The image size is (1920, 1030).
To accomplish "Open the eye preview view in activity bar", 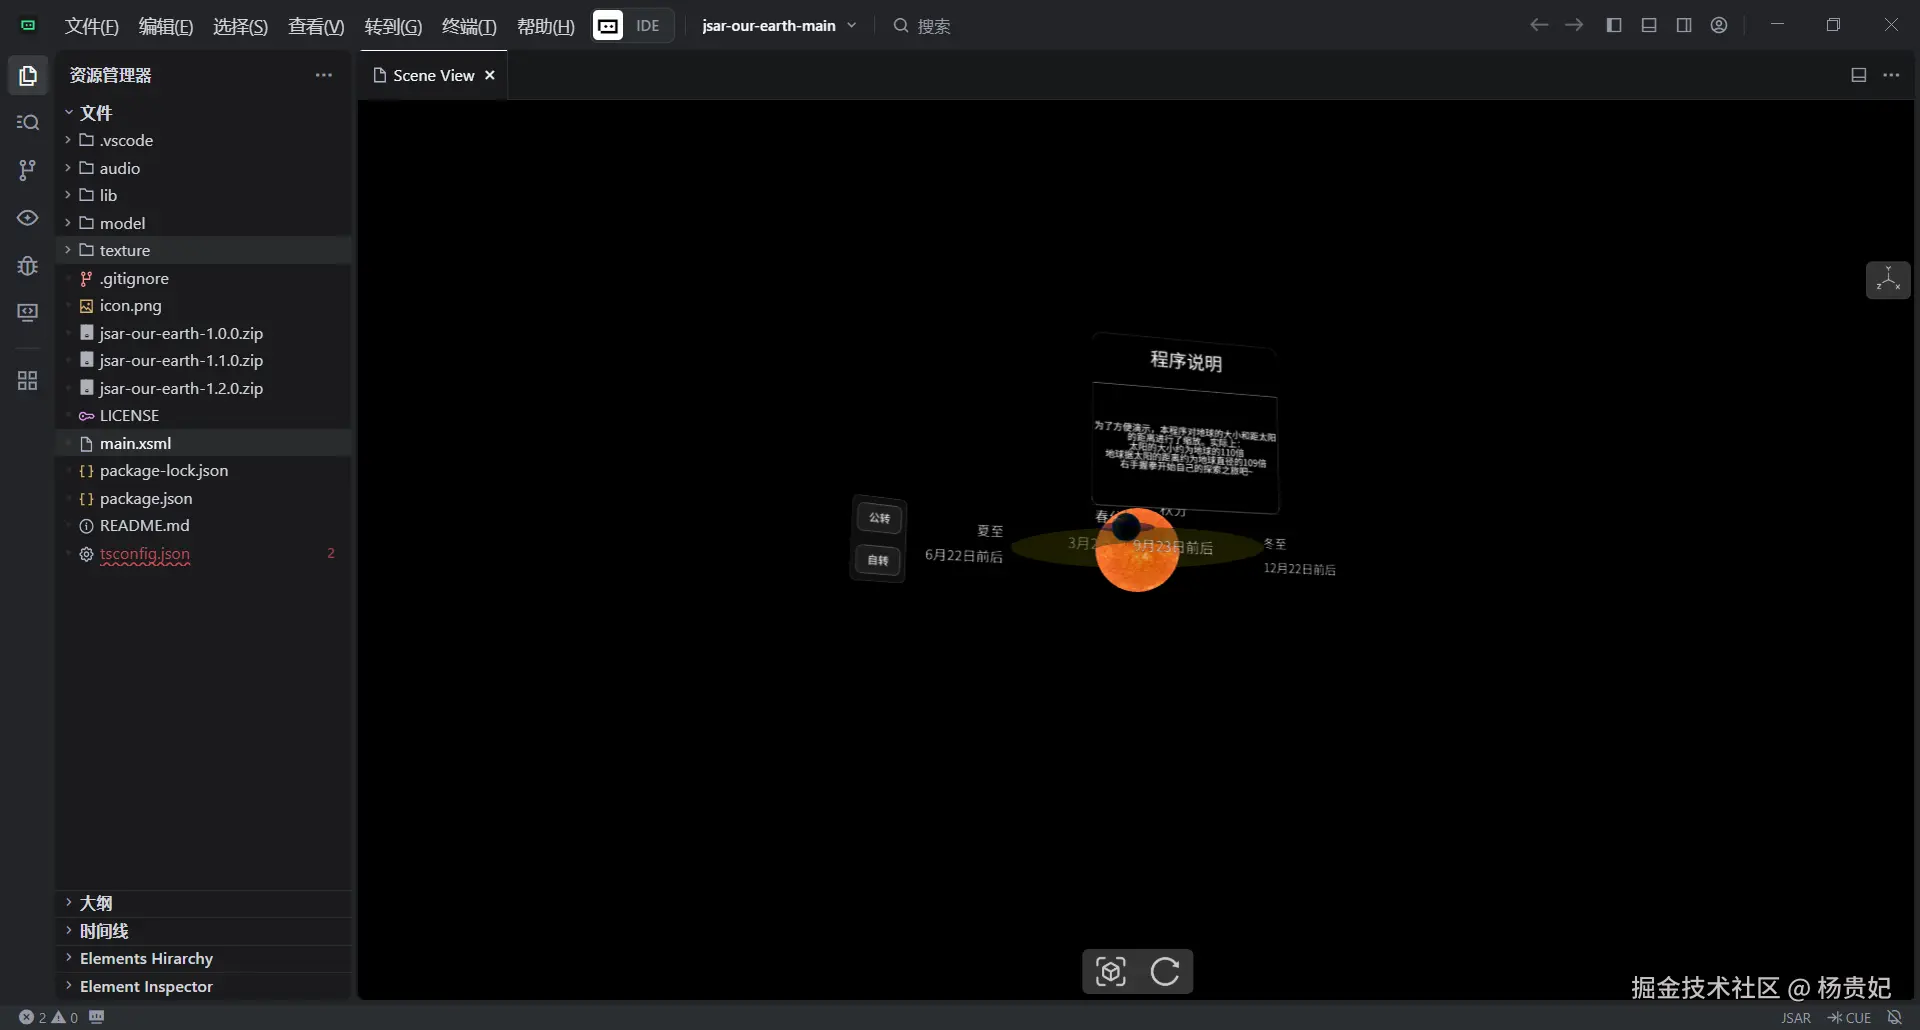I will (x=28, y=218).
